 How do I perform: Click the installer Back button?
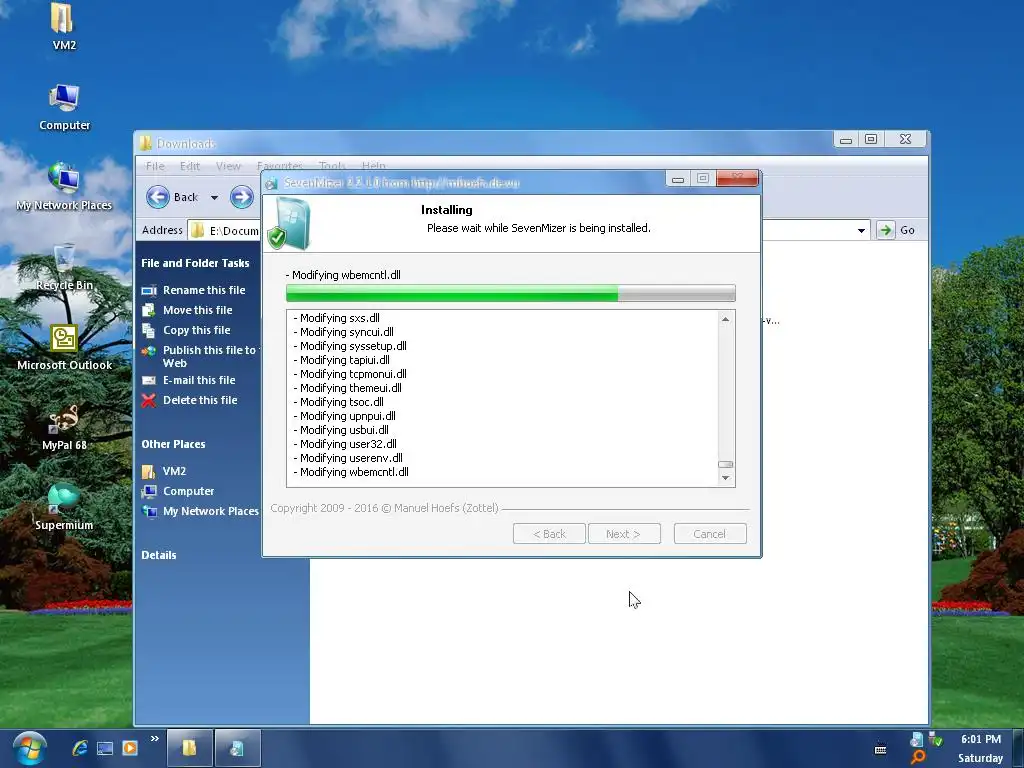(x=549, y=534)
